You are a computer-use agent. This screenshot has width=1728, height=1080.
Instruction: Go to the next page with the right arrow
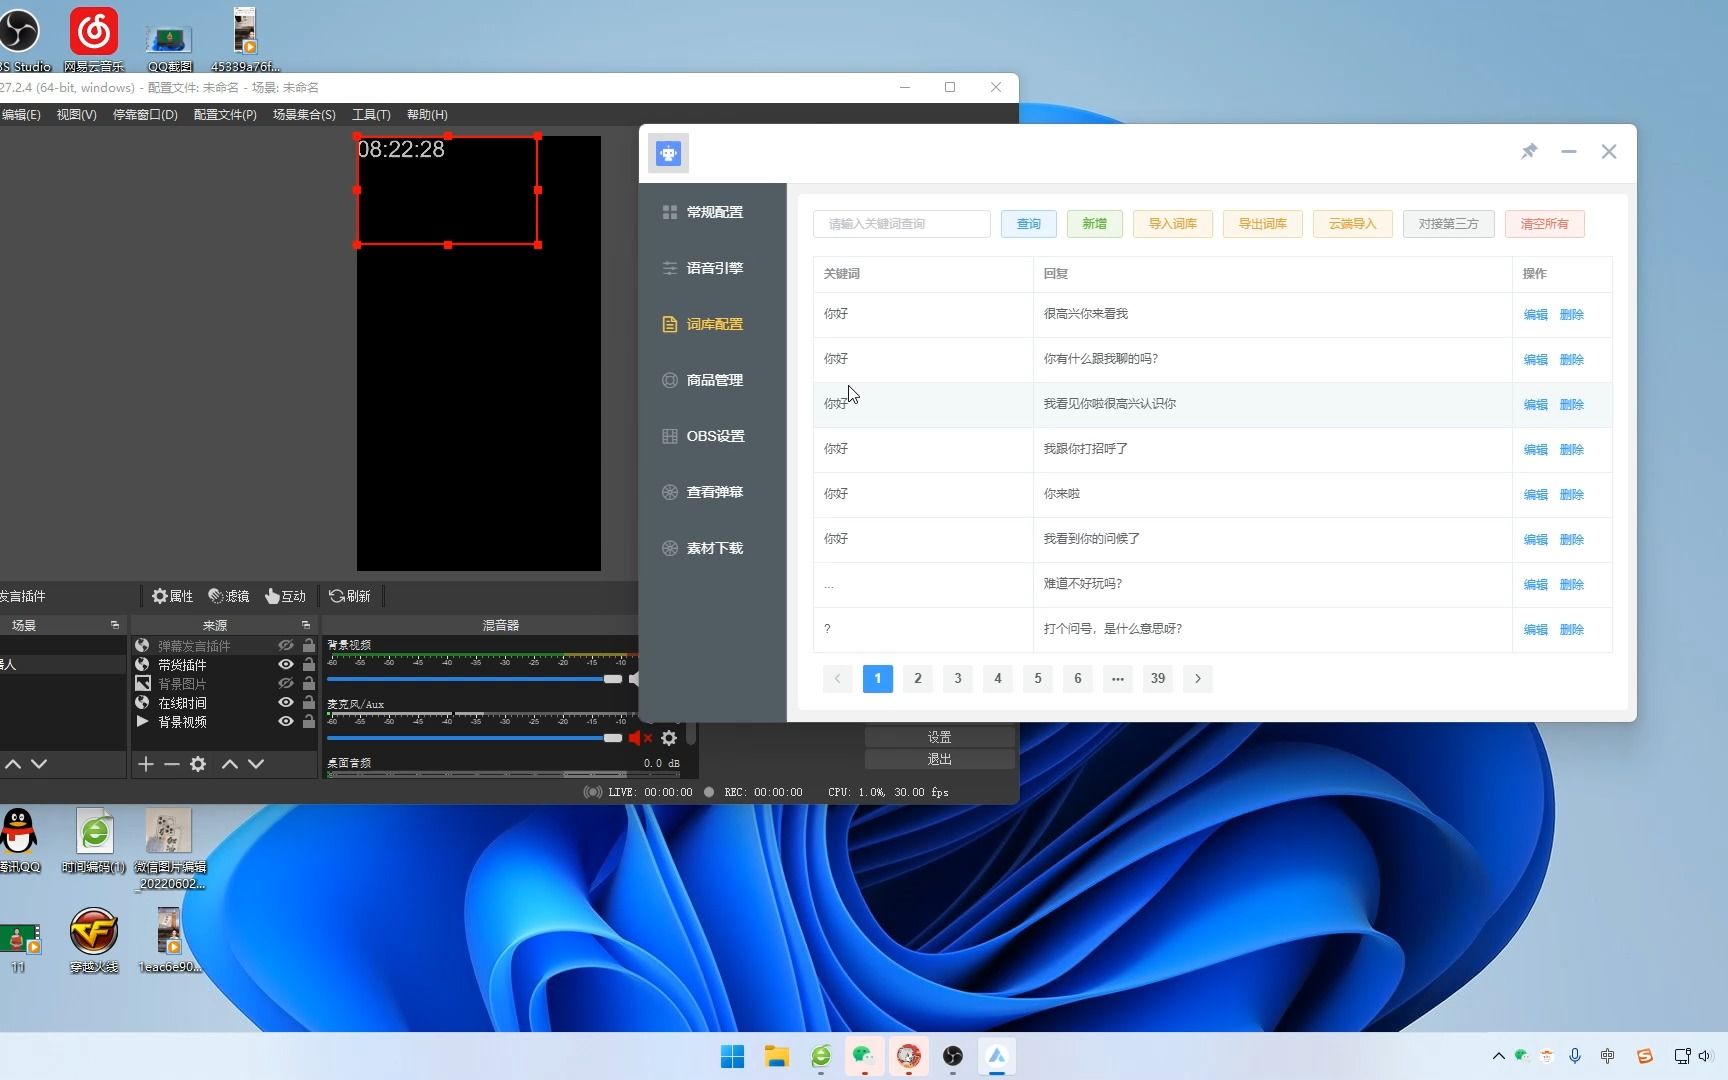1197,678
